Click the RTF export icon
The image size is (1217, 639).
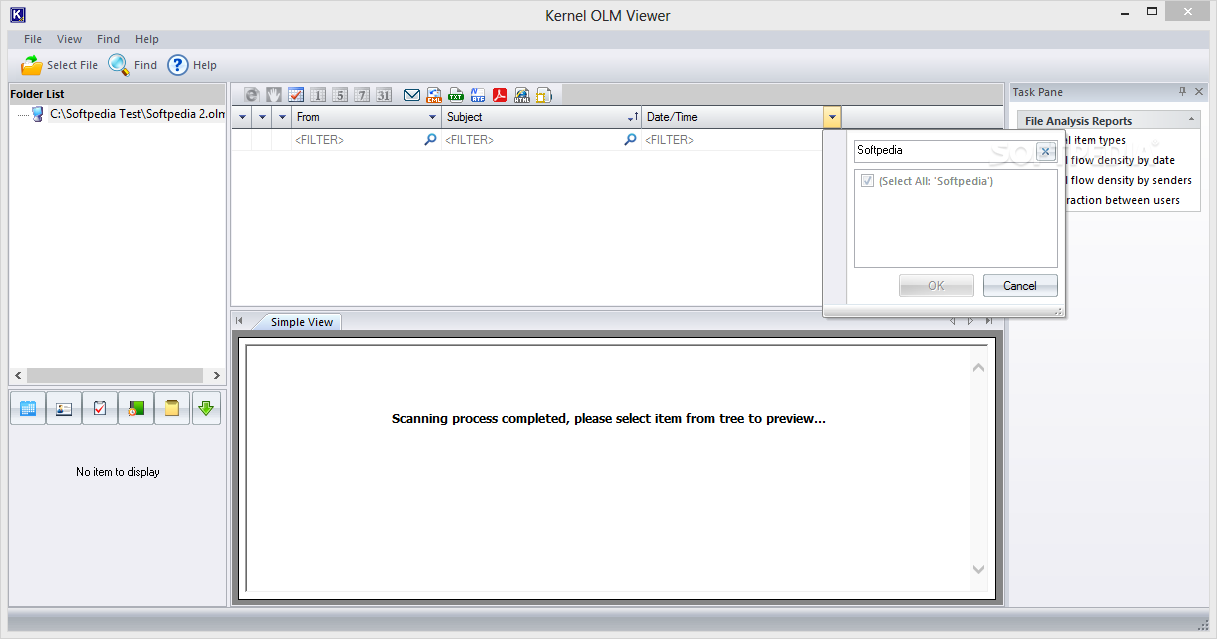point(478,95)
